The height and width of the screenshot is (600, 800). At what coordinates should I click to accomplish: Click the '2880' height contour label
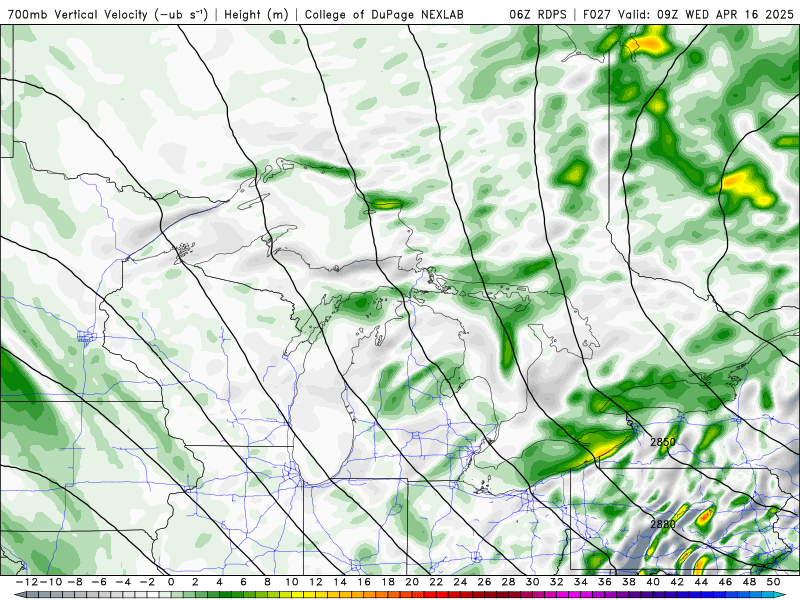[x=663, y=524]
